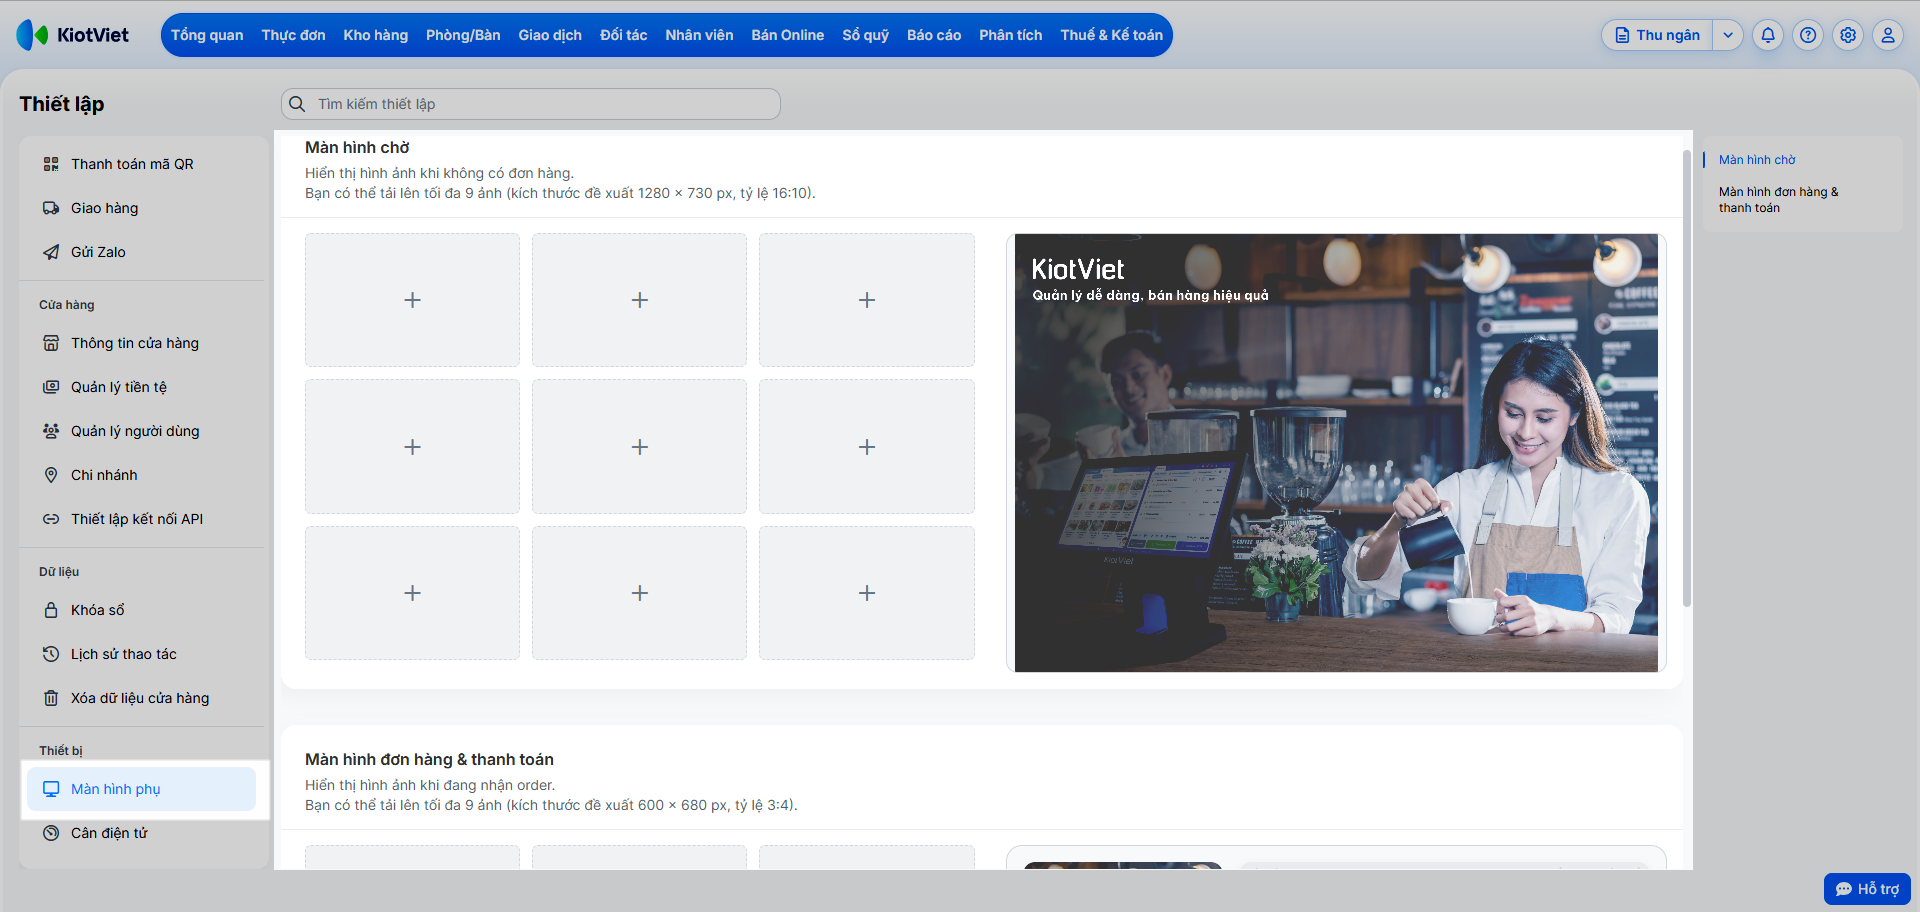The width and height of the screenshot is (1920, 912).
Task: Open the Bán Online menu
Action: 788,35
